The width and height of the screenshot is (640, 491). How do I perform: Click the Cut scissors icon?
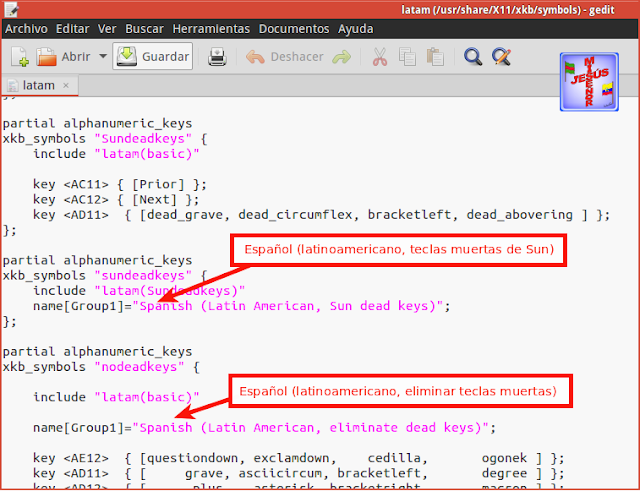point(380,57)
